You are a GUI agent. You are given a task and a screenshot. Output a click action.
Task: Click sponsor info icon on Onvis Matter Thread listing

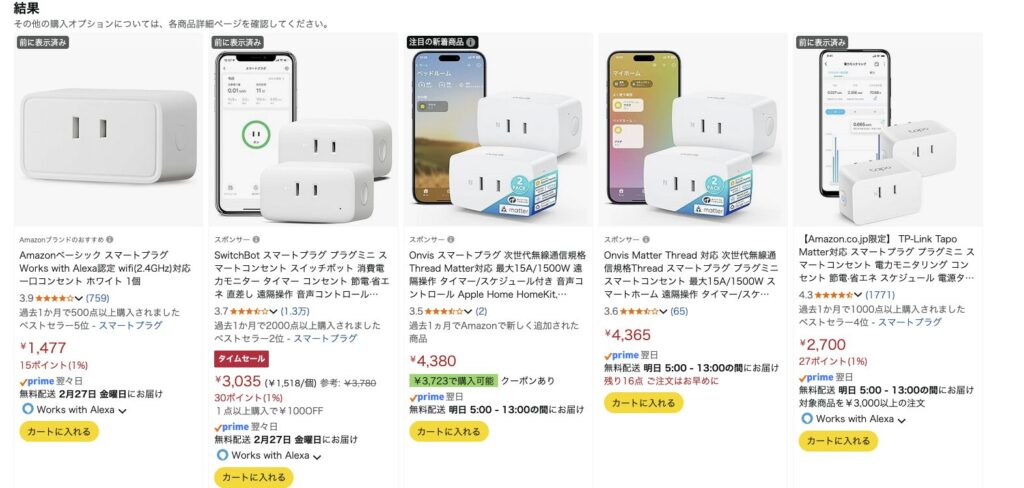pos(646,240)
